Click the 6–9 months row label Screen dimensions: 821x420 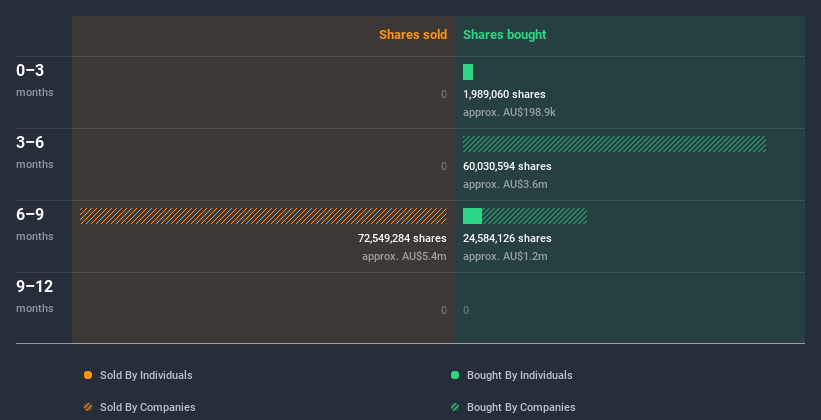(35, 224)
